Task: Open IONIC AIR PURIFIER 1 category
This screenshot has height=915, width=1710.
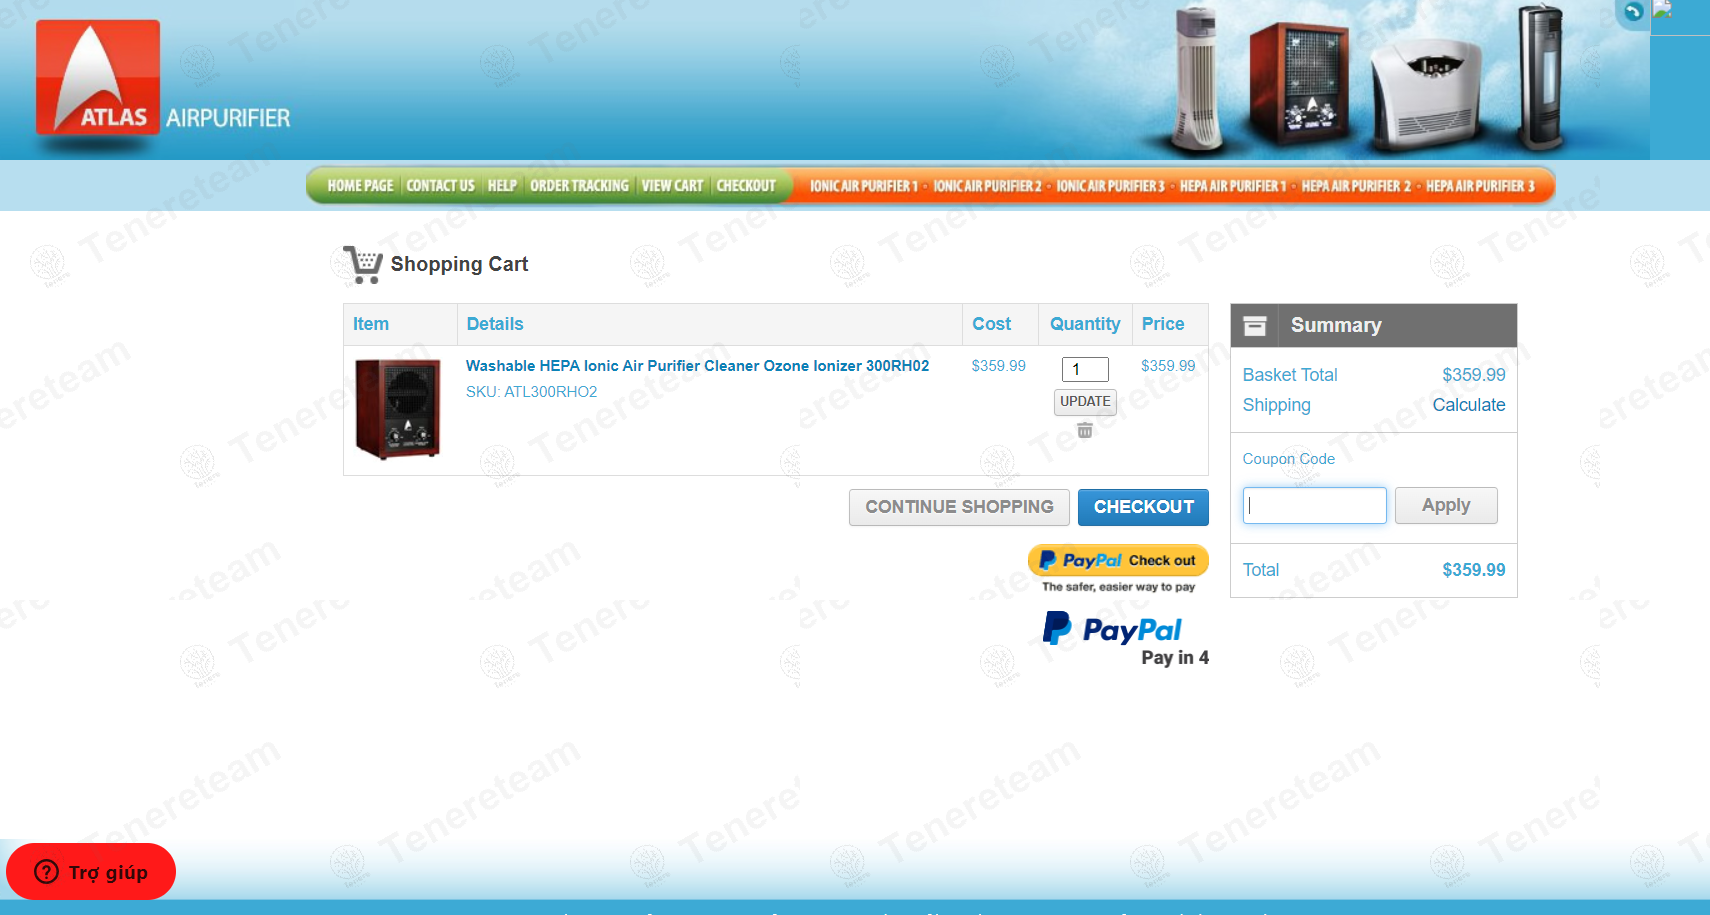Action: [863, 186]
